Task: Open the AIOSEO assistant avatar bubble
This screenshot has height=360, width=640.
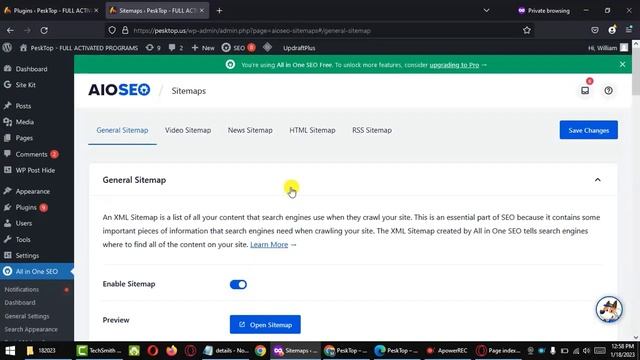Action: (x=609, y=309)
